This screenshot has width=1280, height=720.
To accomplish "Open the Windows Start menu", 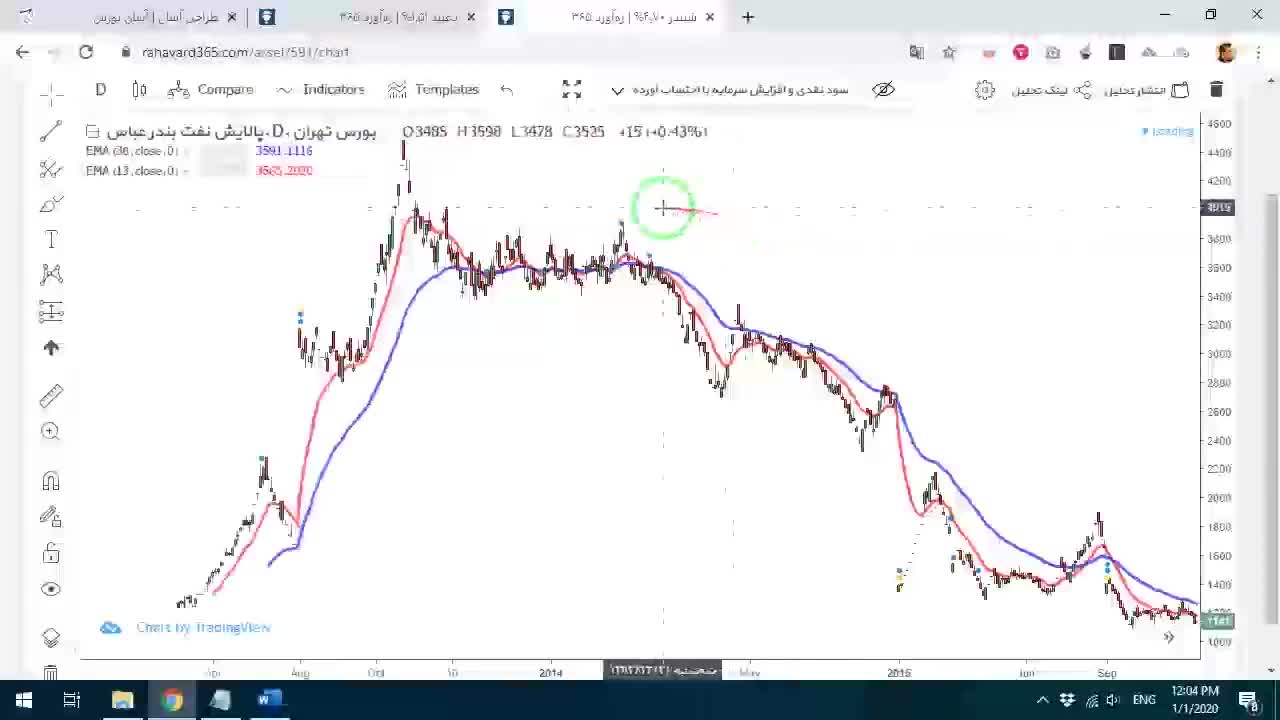I will coord(24,700).
